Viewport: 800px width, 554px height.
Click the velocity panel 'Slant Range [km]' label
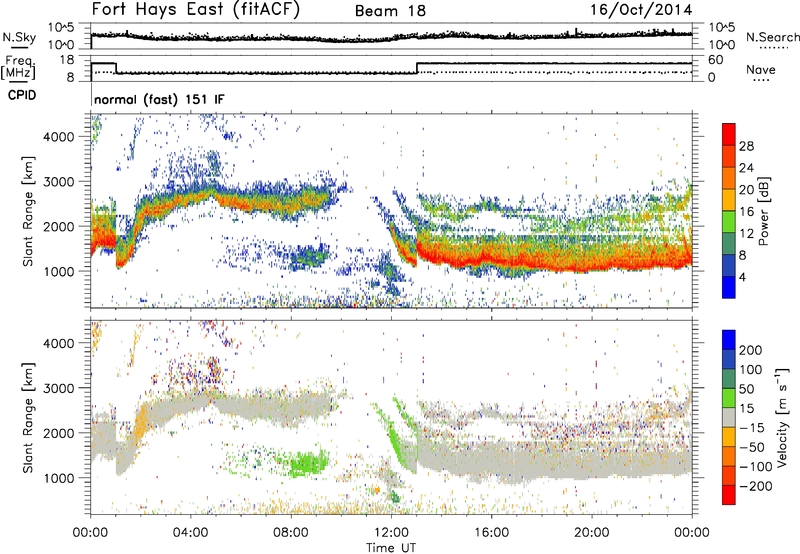pos(28,417)
